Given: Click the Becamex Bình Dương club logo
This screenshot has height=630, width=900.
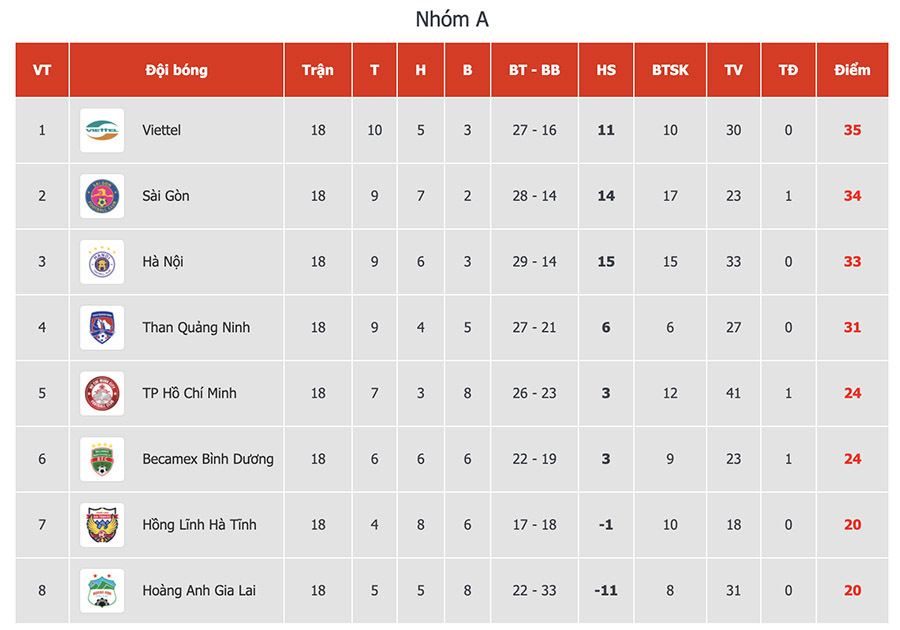Looking at the screenshot, I should (x=102, y=459).
